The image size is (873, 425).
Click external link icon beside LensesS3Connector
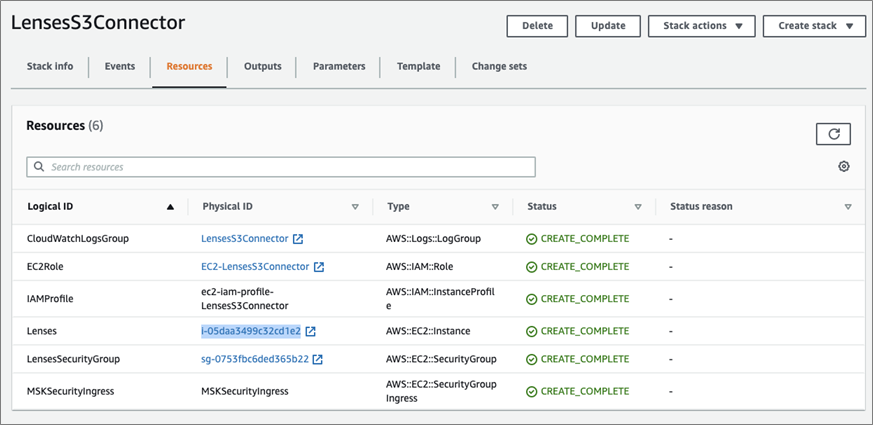coord(298,239)
